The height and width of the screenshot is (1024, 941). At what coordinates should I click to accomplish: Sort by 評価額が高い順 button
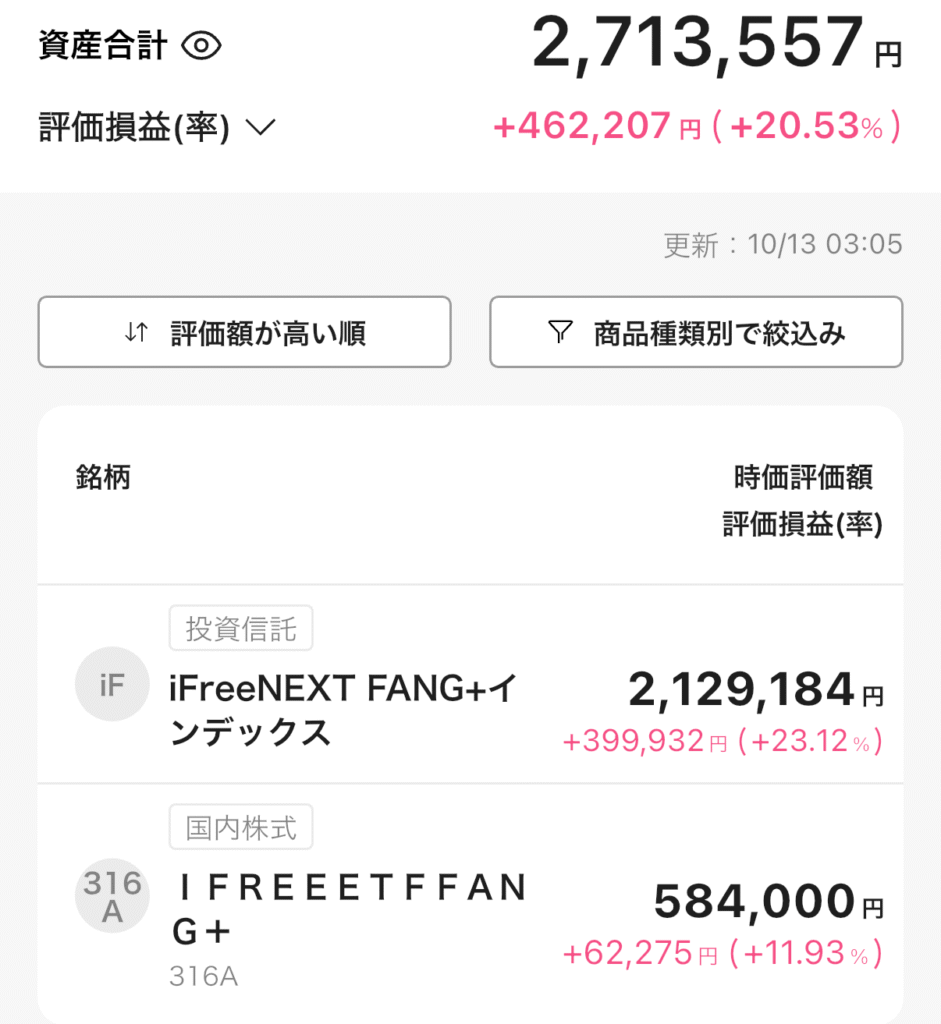[244, 332]
